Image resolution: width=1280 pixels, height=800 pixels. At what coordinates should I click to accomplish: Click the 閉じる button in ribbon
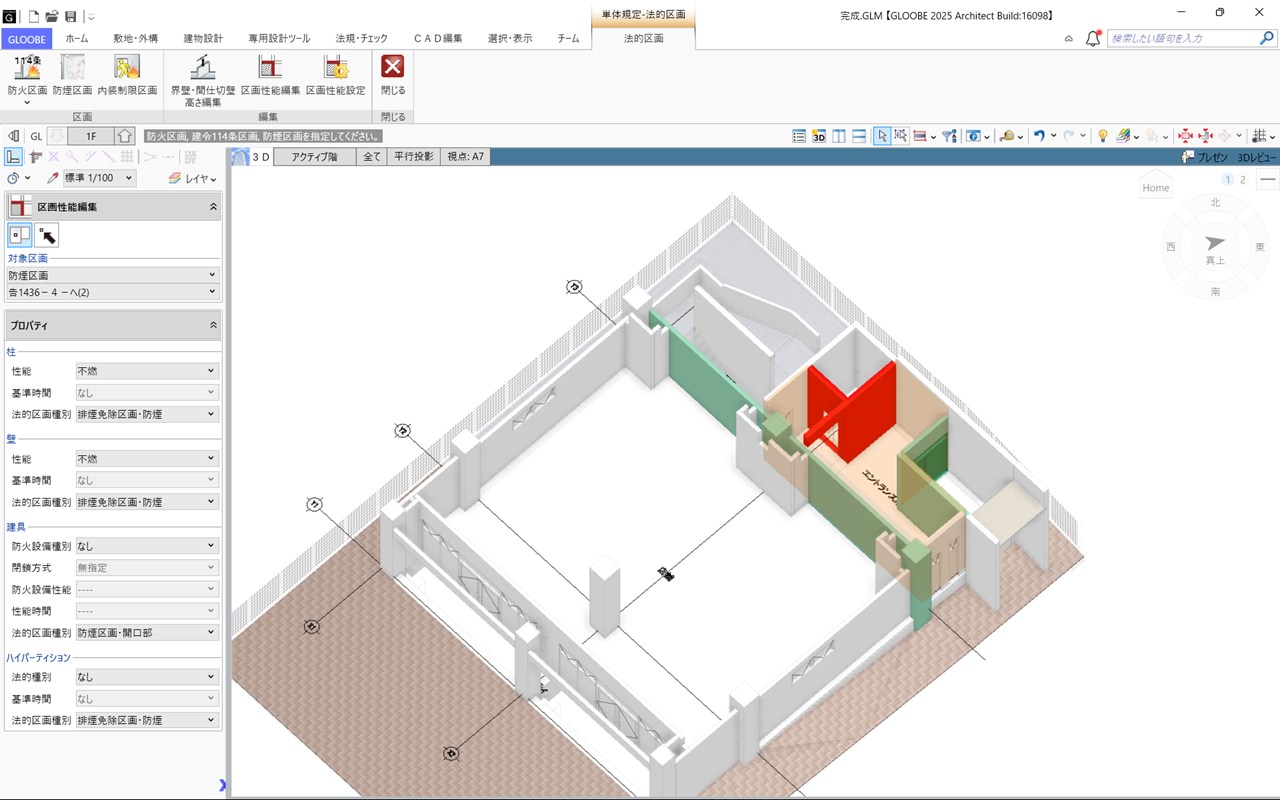coord(393,74)
